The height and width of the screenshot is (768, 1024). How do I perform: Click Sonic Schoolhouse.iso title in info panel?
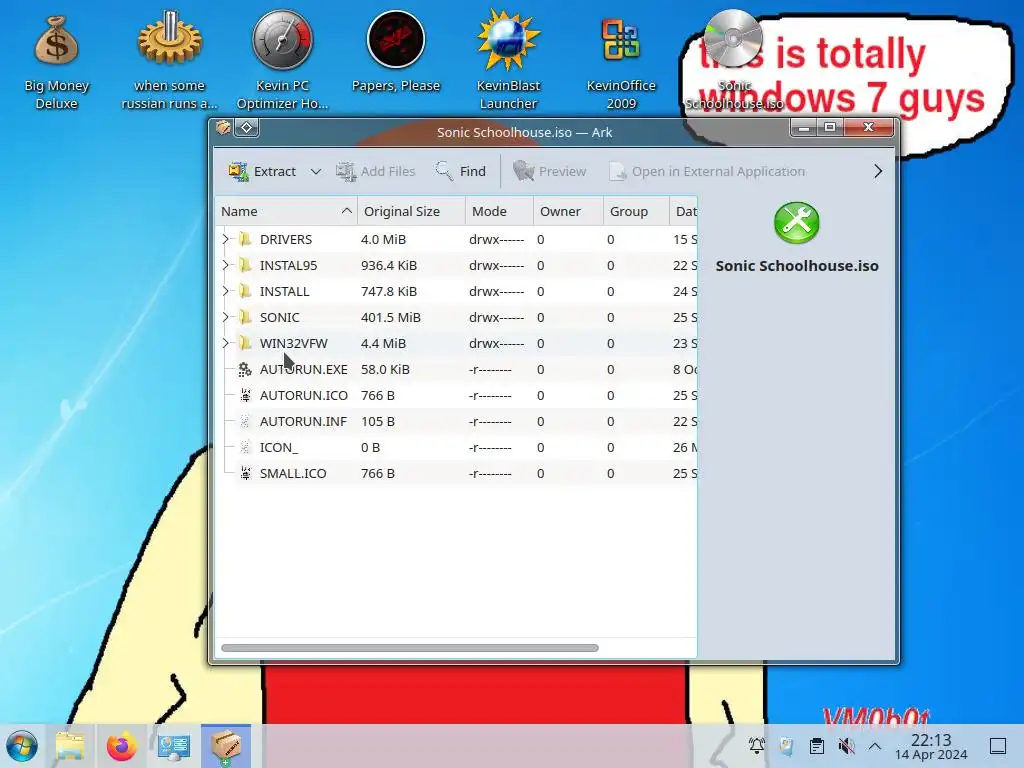click(797, 266)
